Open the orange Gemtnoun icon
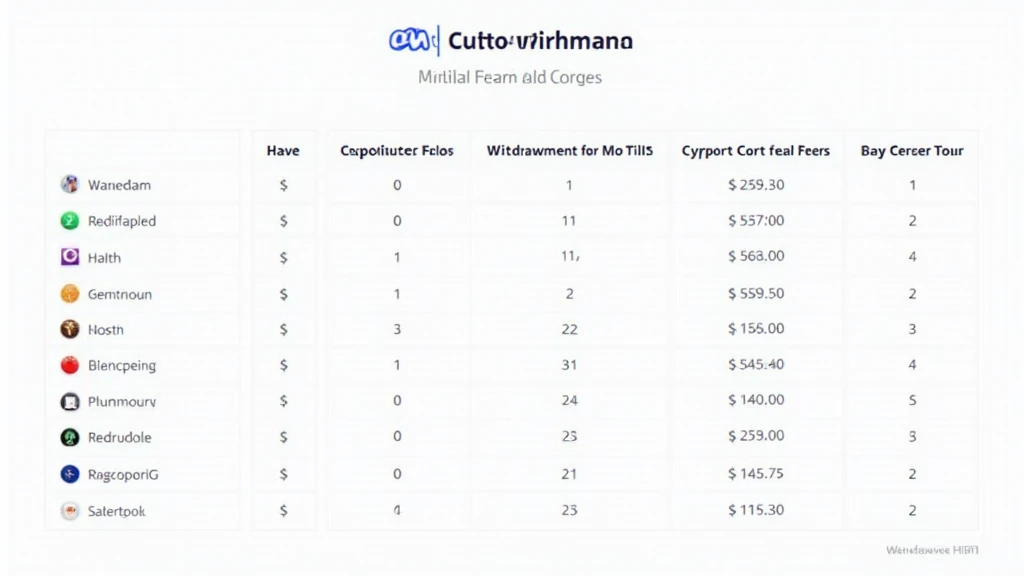Image resolution: width=1024 pixels, height=576 pixels. (70, 293)
